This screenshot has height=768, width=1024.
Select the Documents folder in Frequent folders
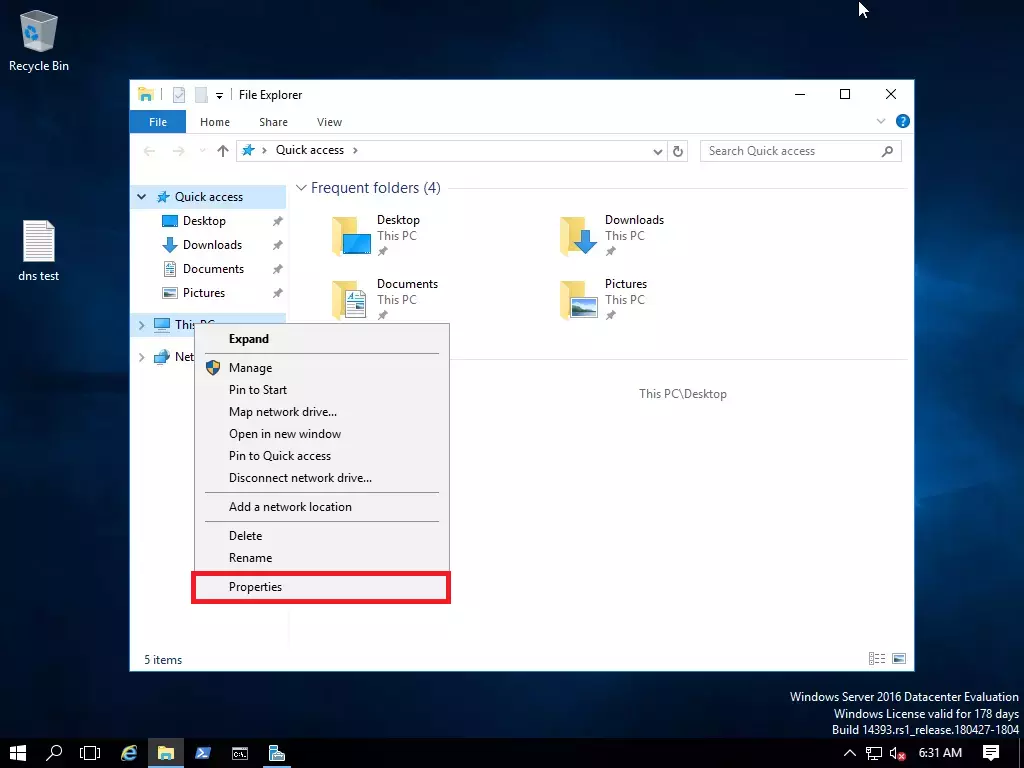click(385, 299)
